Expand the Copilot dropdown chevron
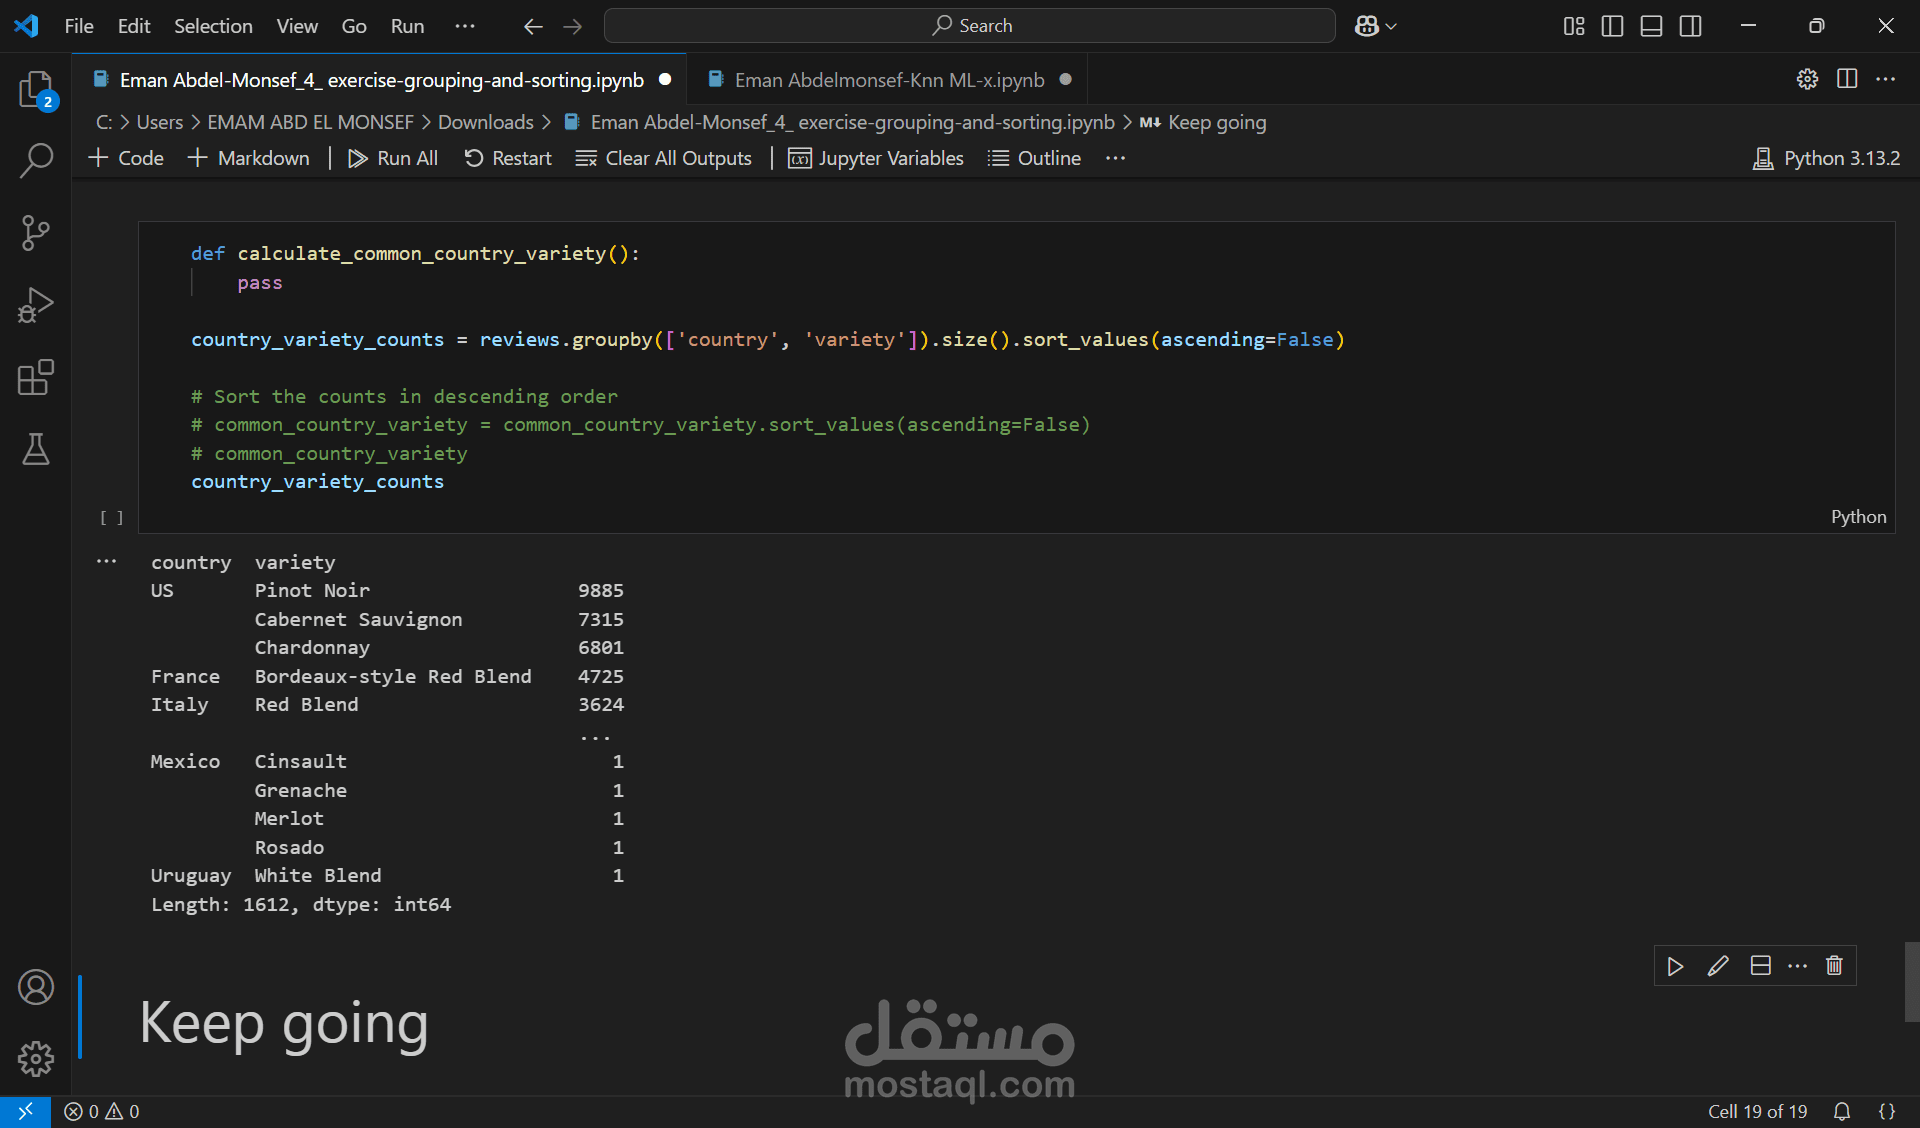The height and width of the screenshot is (1128, 1920). 1390,26
